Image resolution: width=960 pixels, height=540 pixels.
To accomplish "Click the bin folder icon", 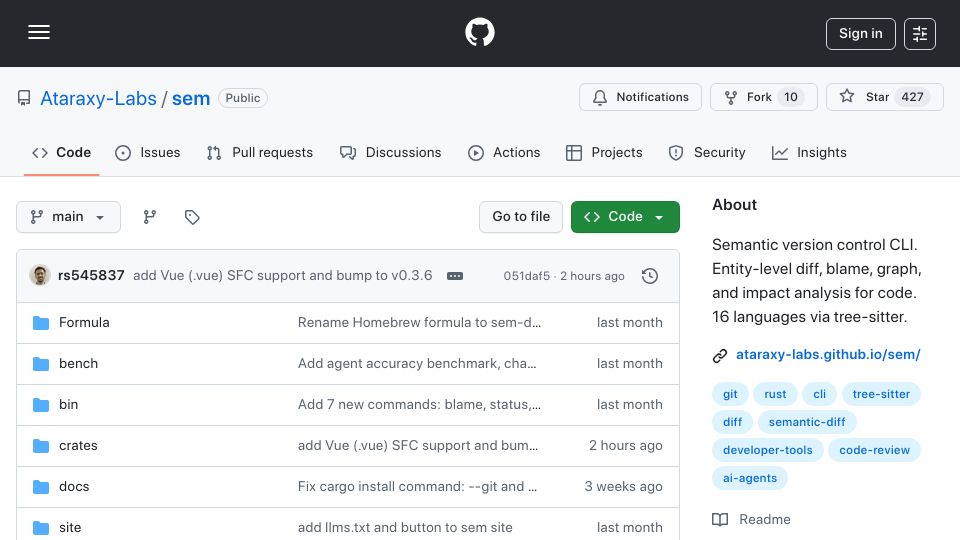I will pos(41,405).
